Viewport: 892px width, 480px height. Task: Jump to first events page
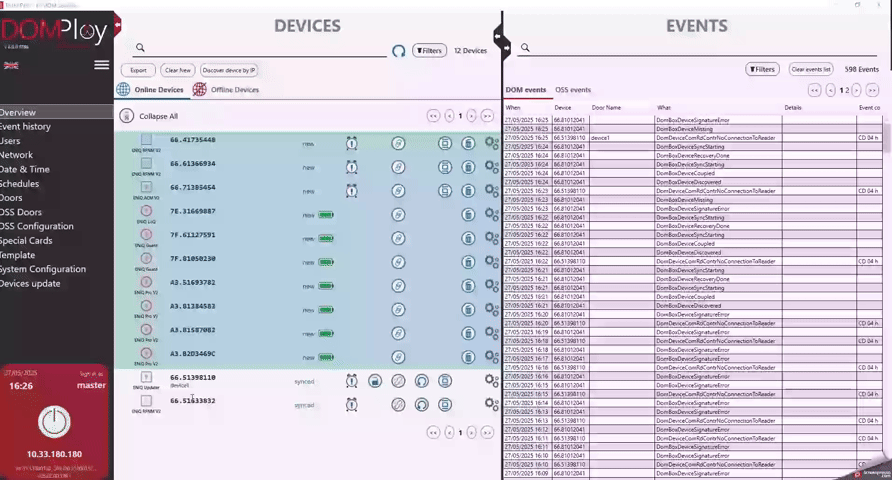(815, 90)
